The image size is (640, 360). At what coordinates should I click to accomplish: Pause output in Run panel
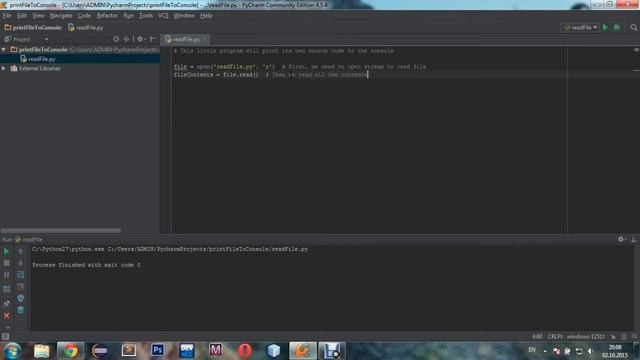point(6,275)
